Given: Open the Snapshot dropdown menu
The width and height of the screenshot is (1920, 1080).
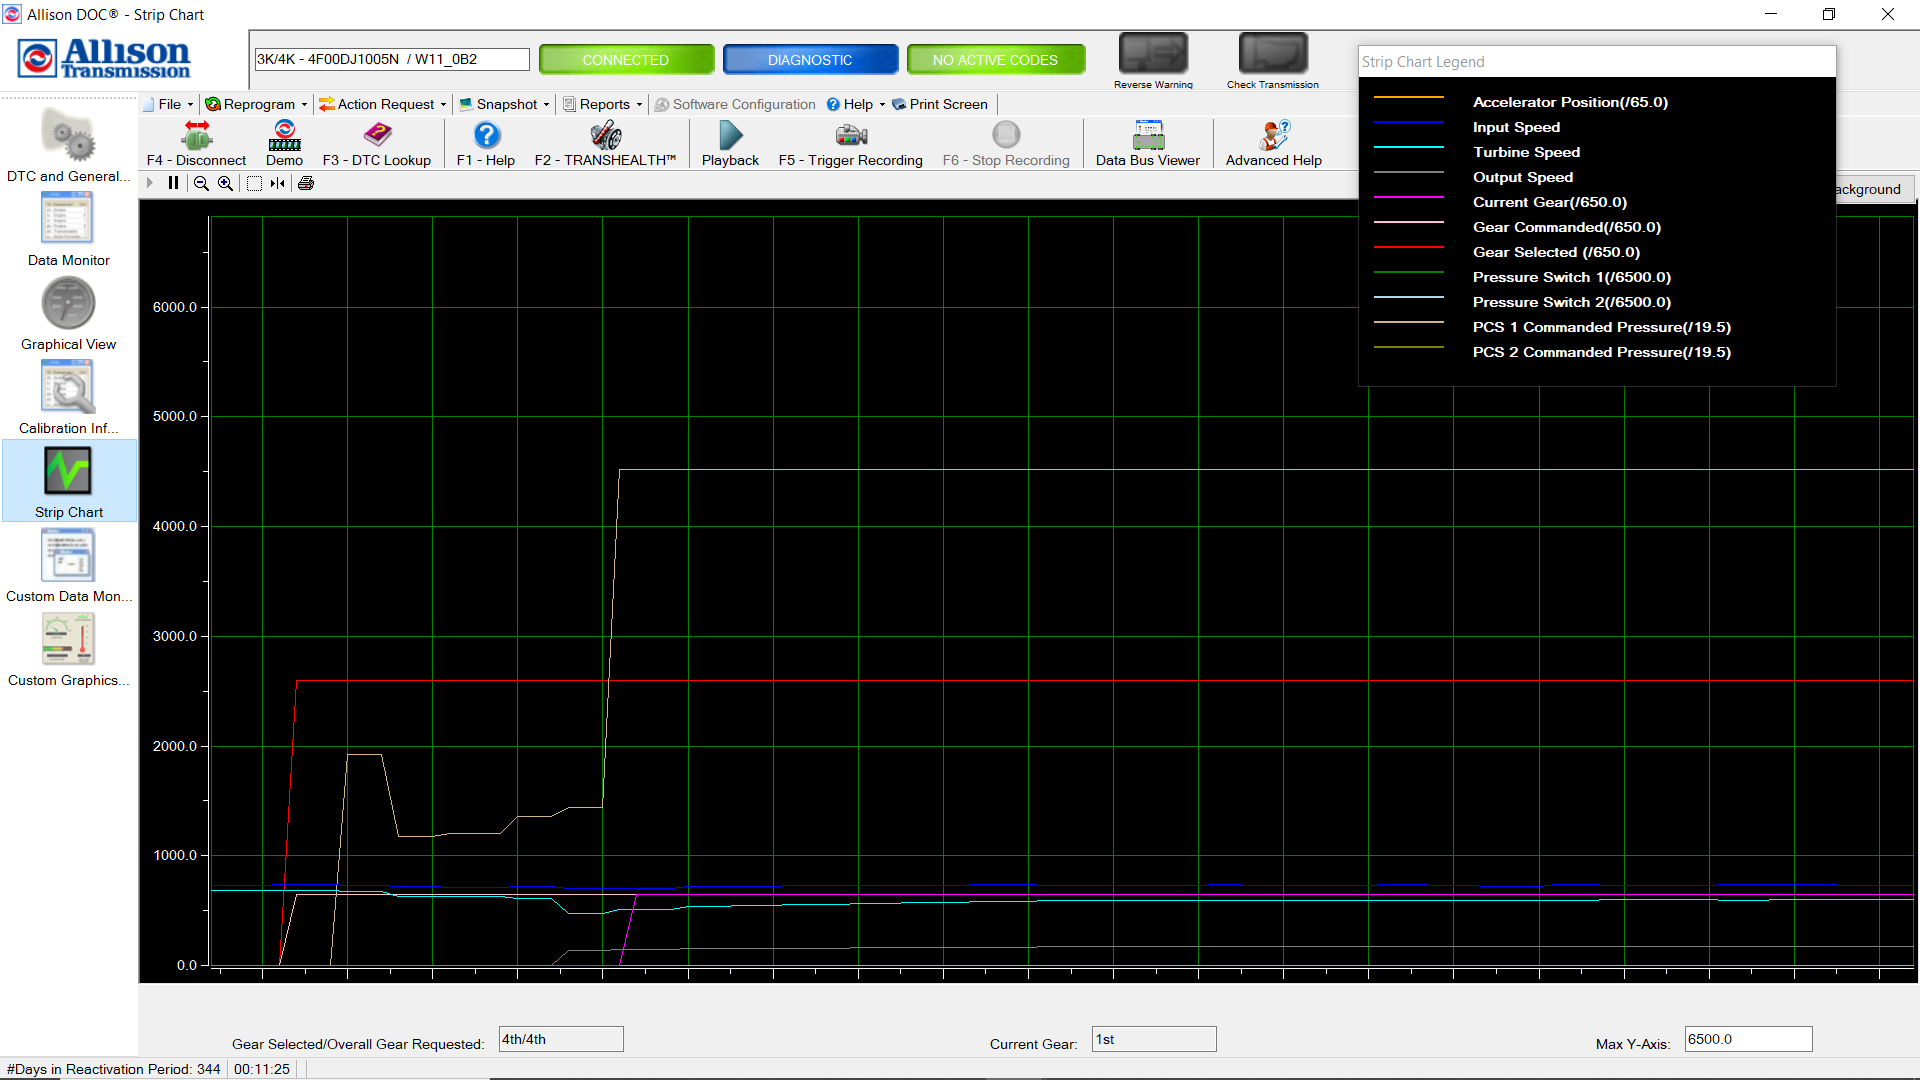Looking at the screenshot, I should [x=504, y=104].
